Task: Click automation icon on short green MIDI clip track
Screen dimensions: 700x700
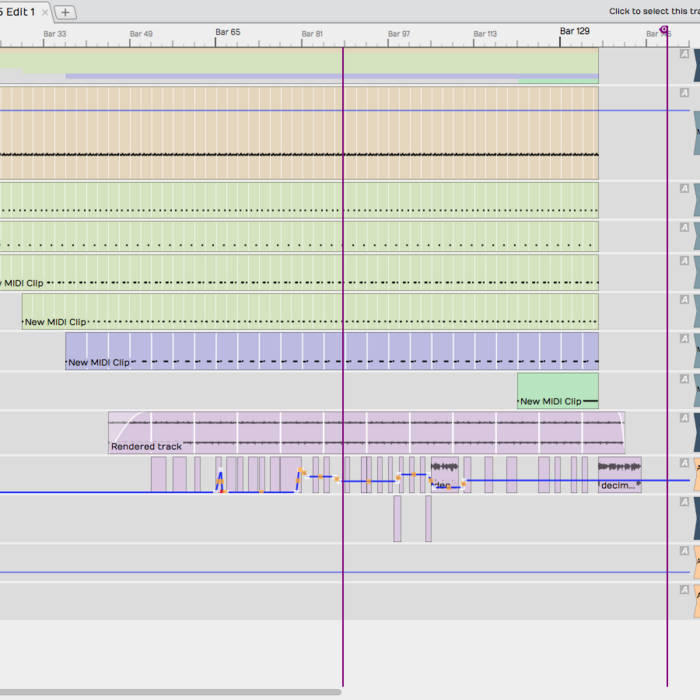Action: (x=685, y=380)
